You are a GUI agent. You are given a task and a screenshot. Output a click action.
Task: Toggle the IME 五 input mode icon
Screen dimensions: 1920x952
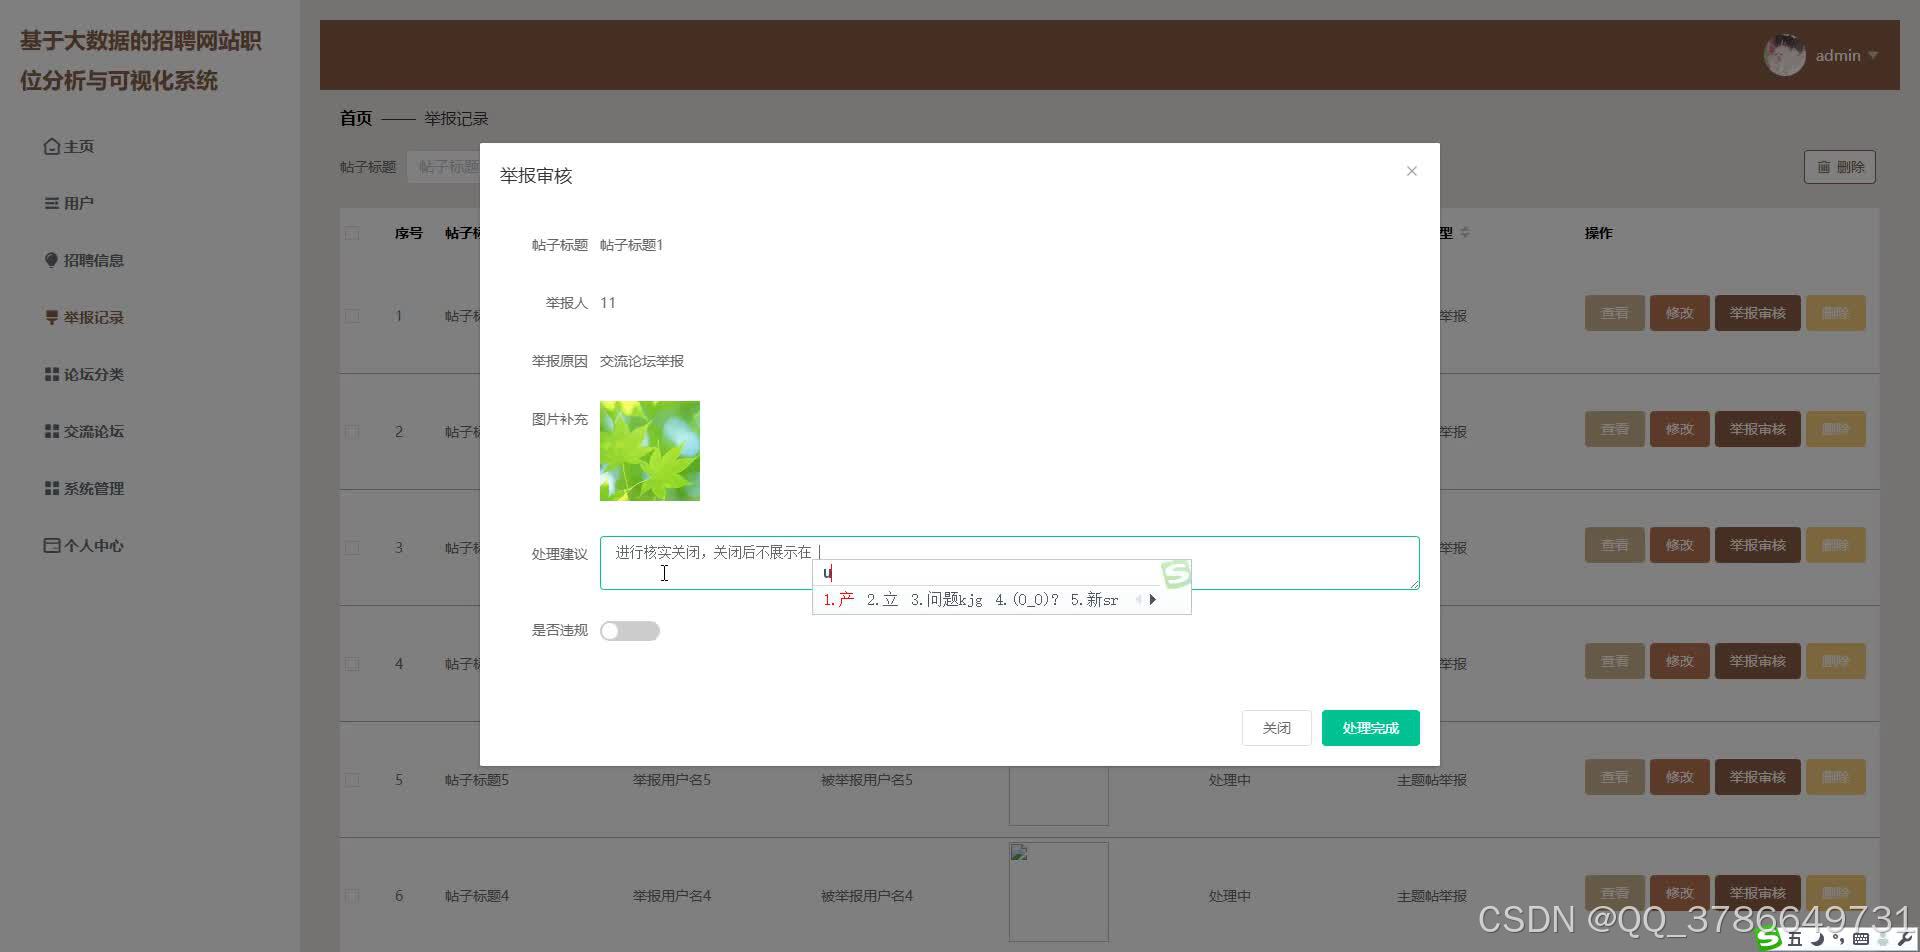1795,939
